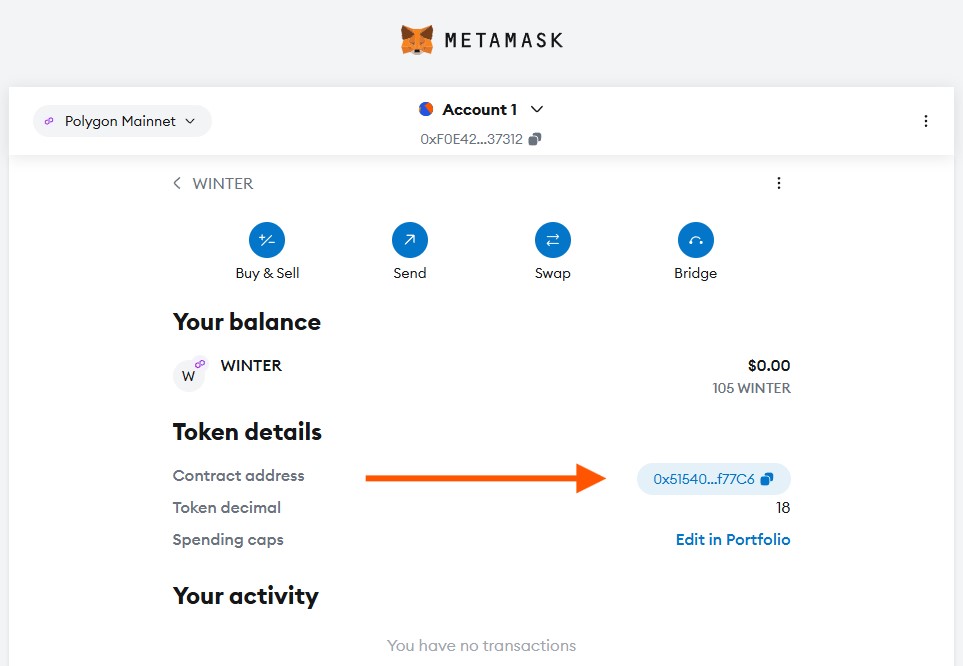Open the Swap icon button

coord(552,240)
